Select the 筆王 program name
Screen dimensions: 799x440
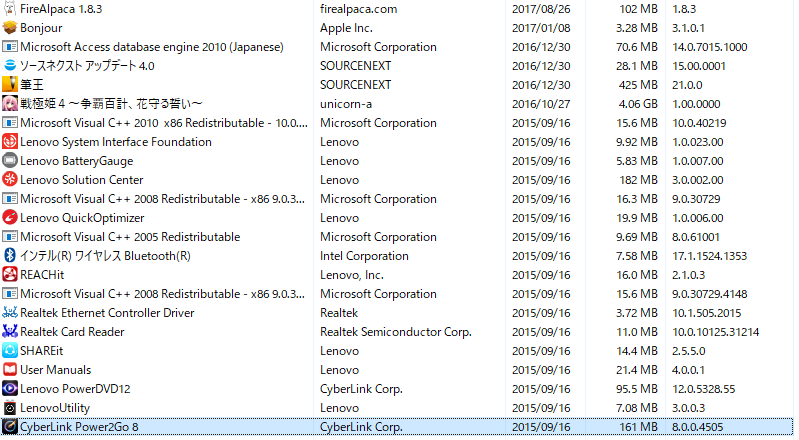click(x=32, y=85)
